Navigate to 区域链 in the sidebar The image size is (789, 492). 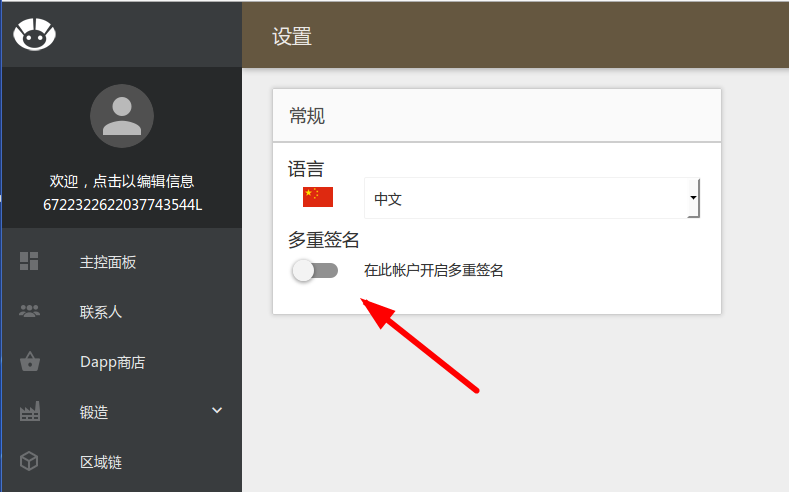pos(101,462)
